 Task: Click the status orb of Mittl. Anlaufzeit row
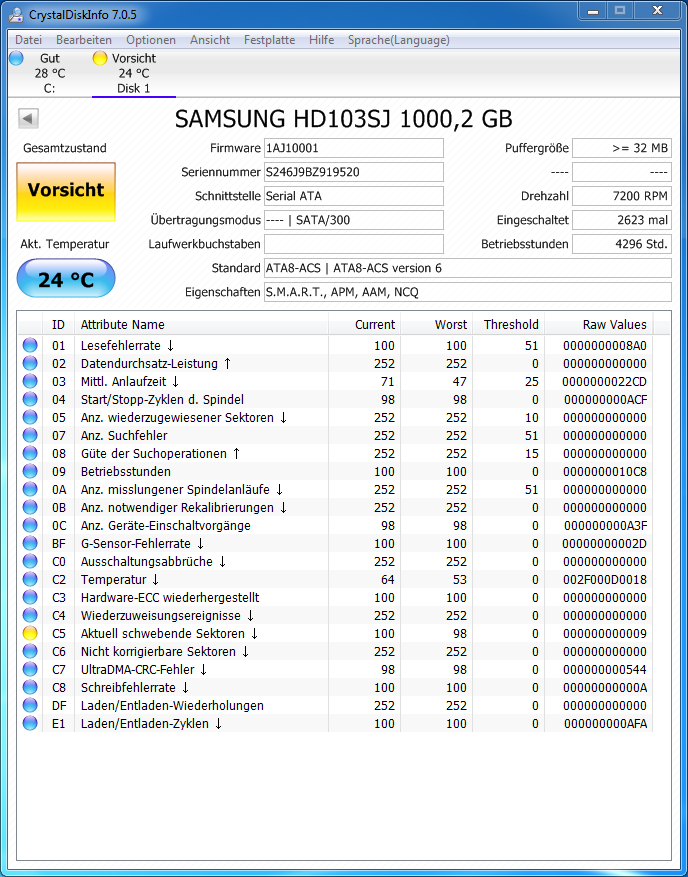(30, 381)
